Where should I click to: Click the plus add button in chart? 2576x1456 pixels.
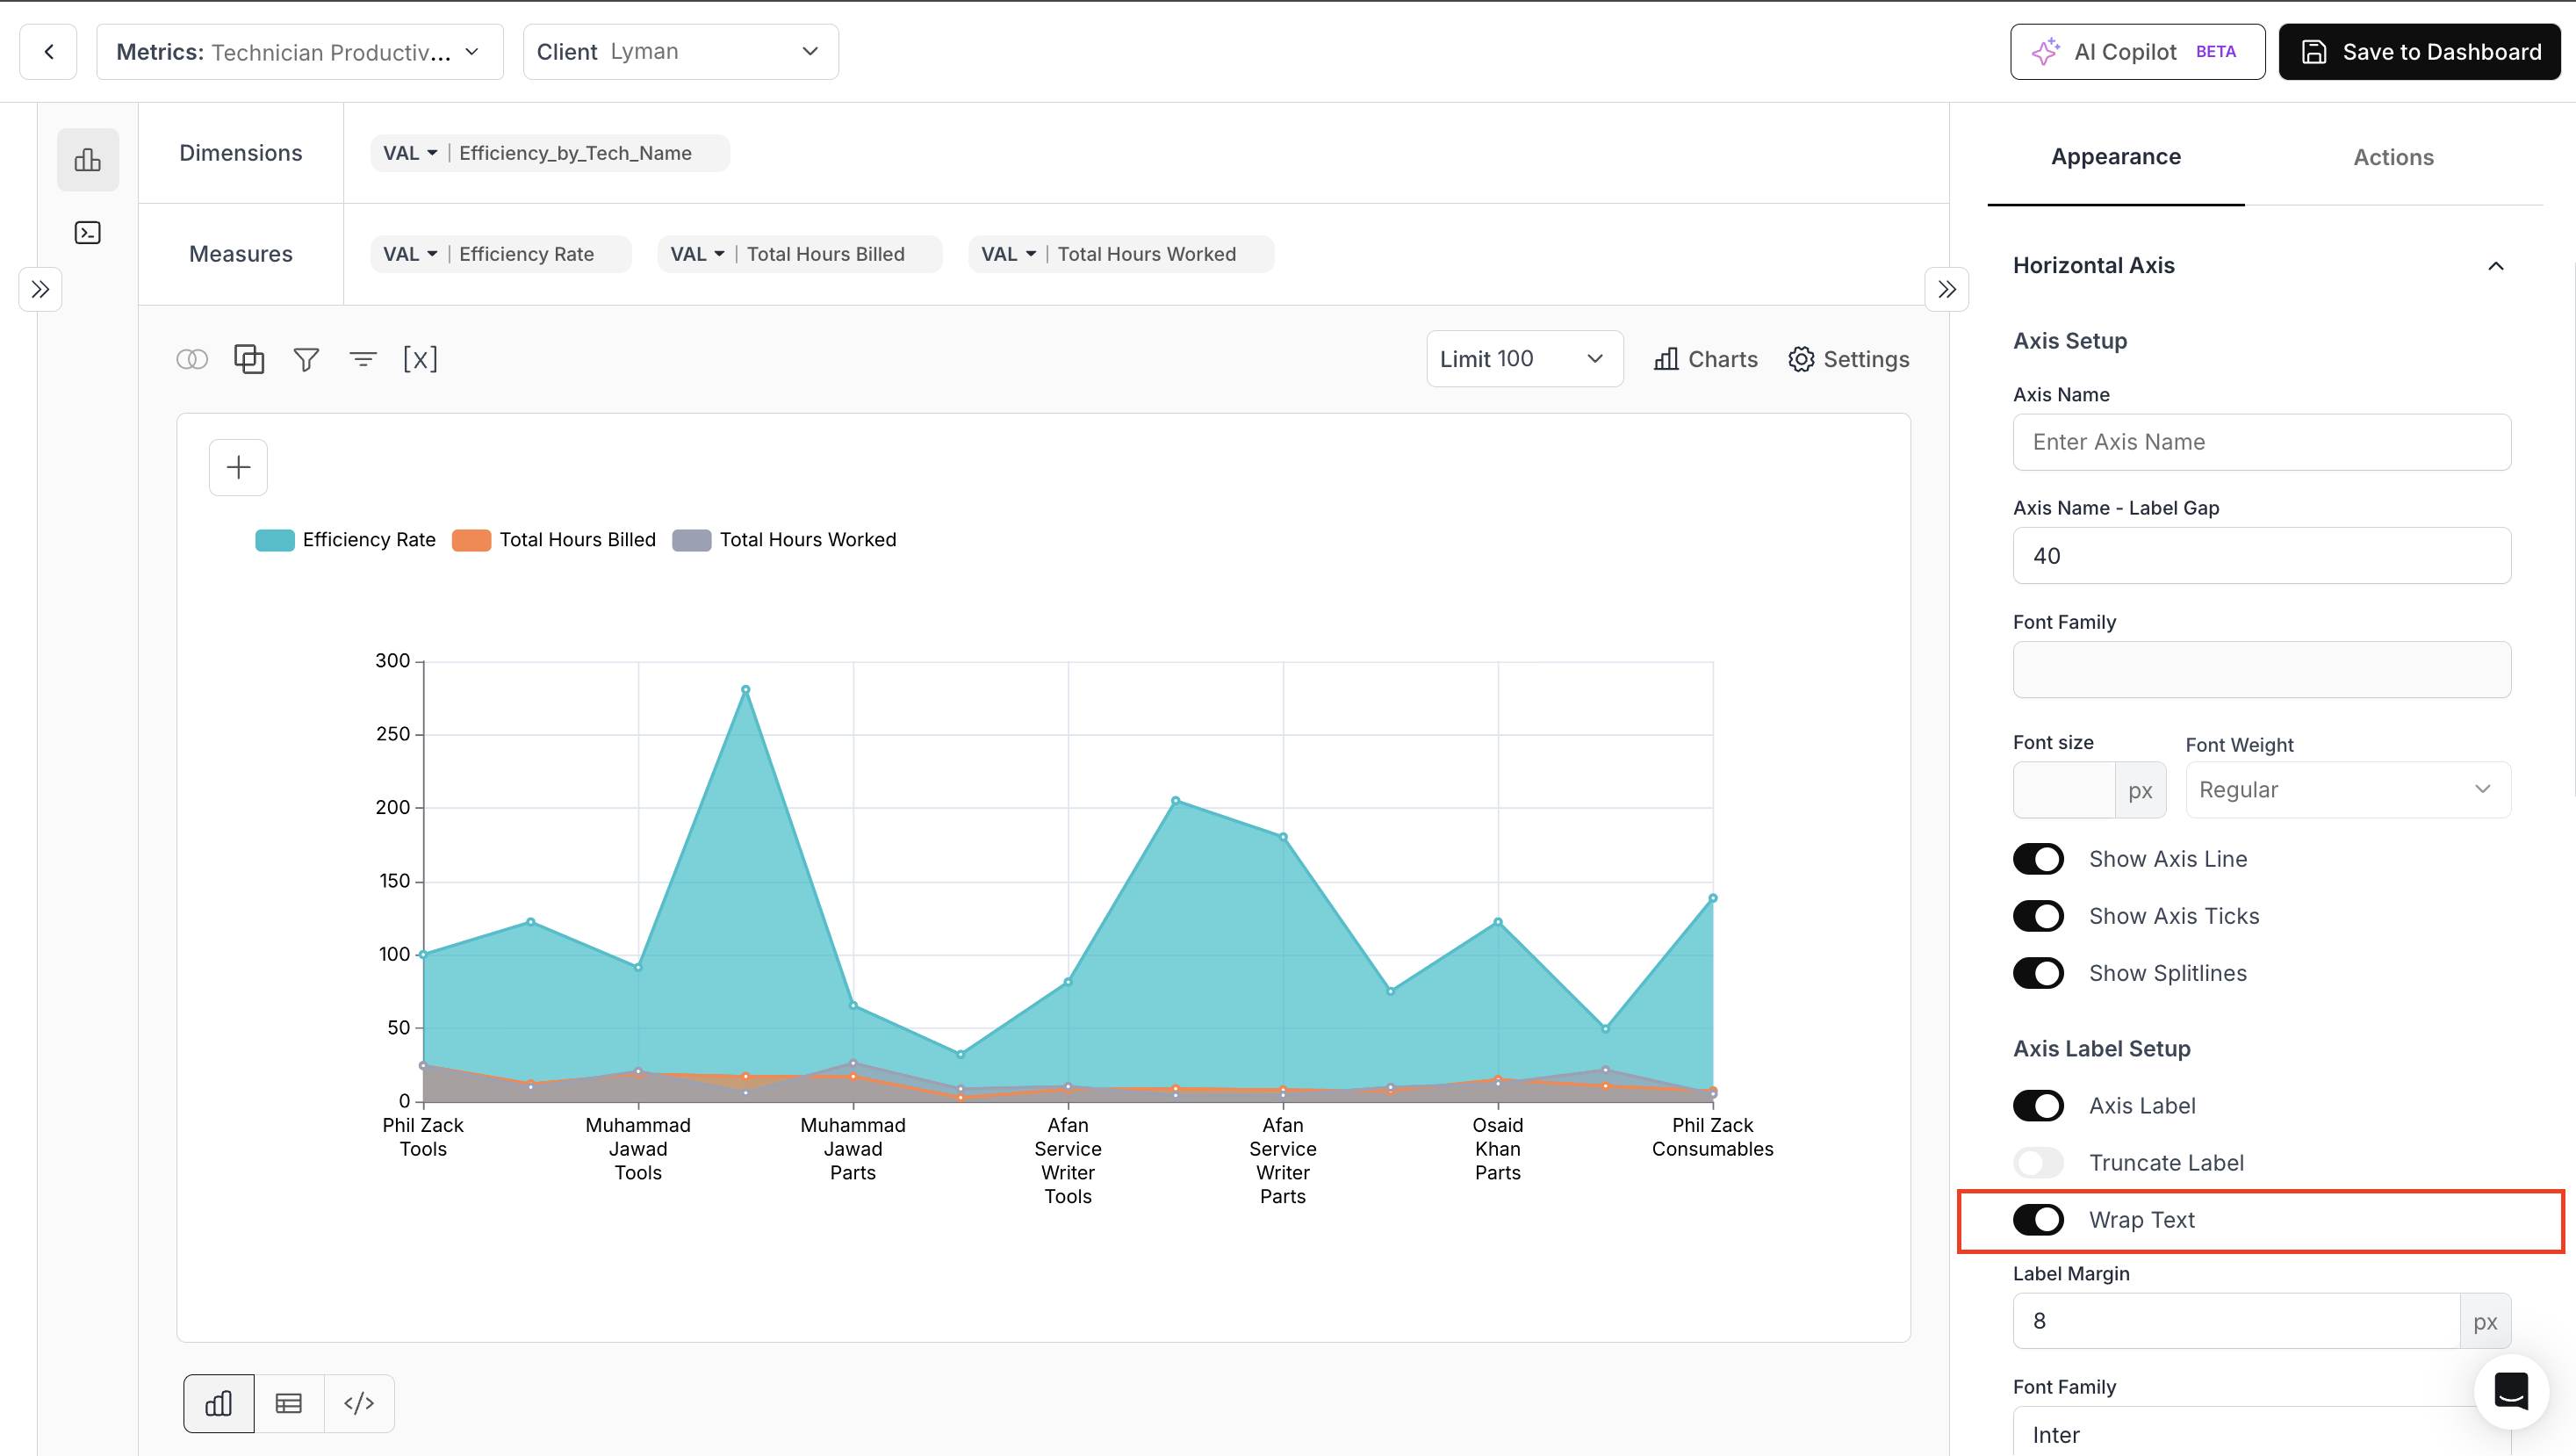238,467
